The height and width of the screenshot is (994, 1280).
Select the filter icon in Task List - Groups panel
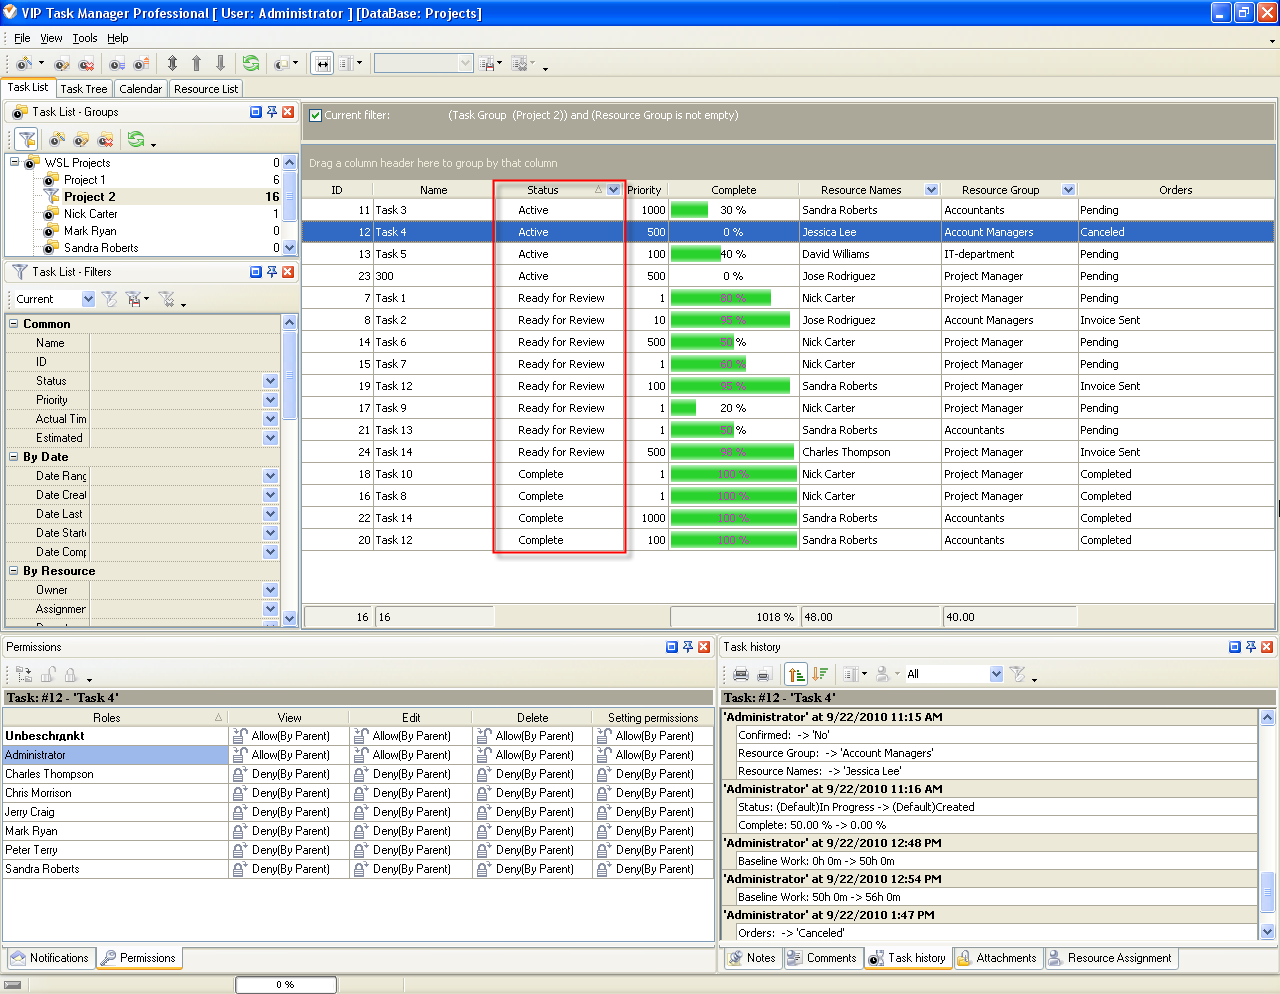pos(25,139)
